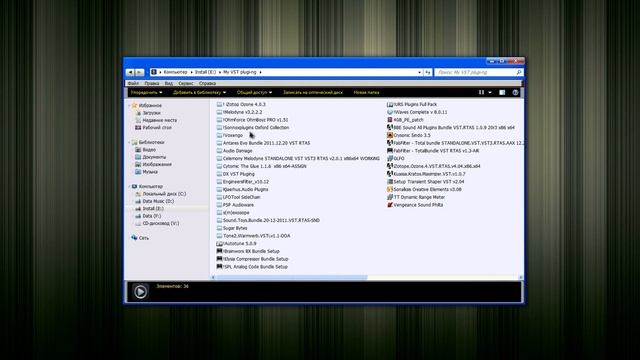Click the Sonalksis Creative Elements v3.08 icon
The width and height of the screenshot is (640, 360).
pyautogui.click(x=390, y=189)
